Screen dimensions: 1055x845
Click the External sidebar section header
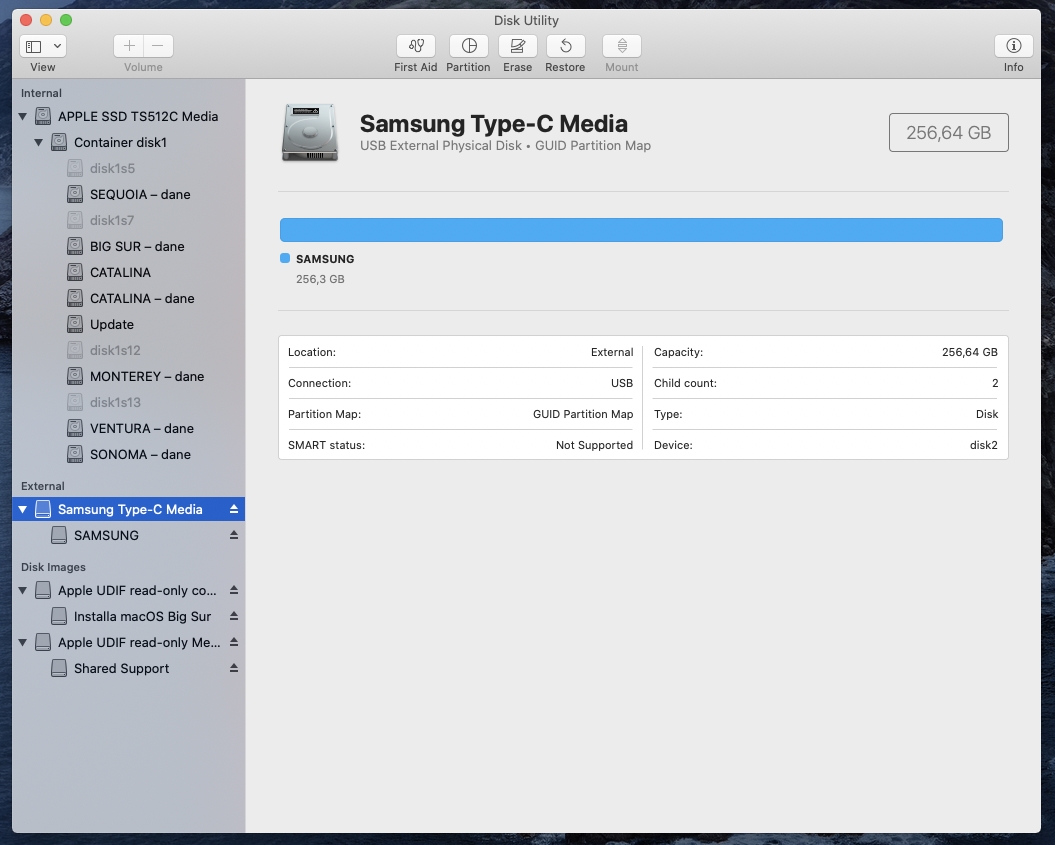pos(42,486)
